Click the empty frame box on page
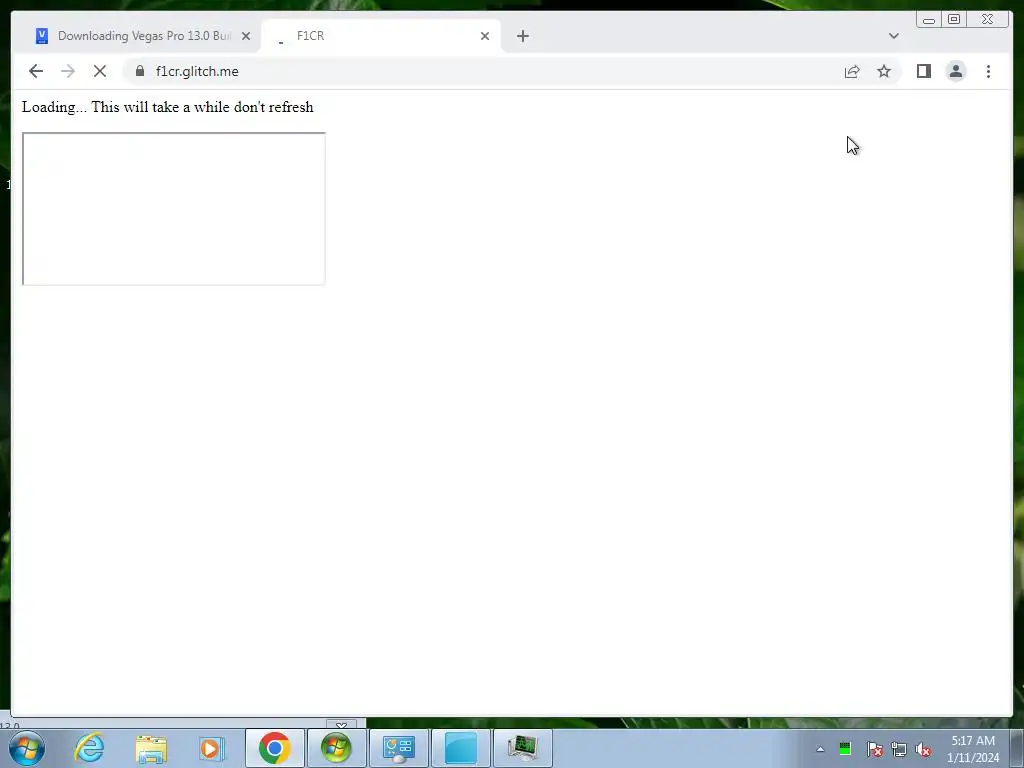Screen dimensions: 1024x768 [174, 209]
